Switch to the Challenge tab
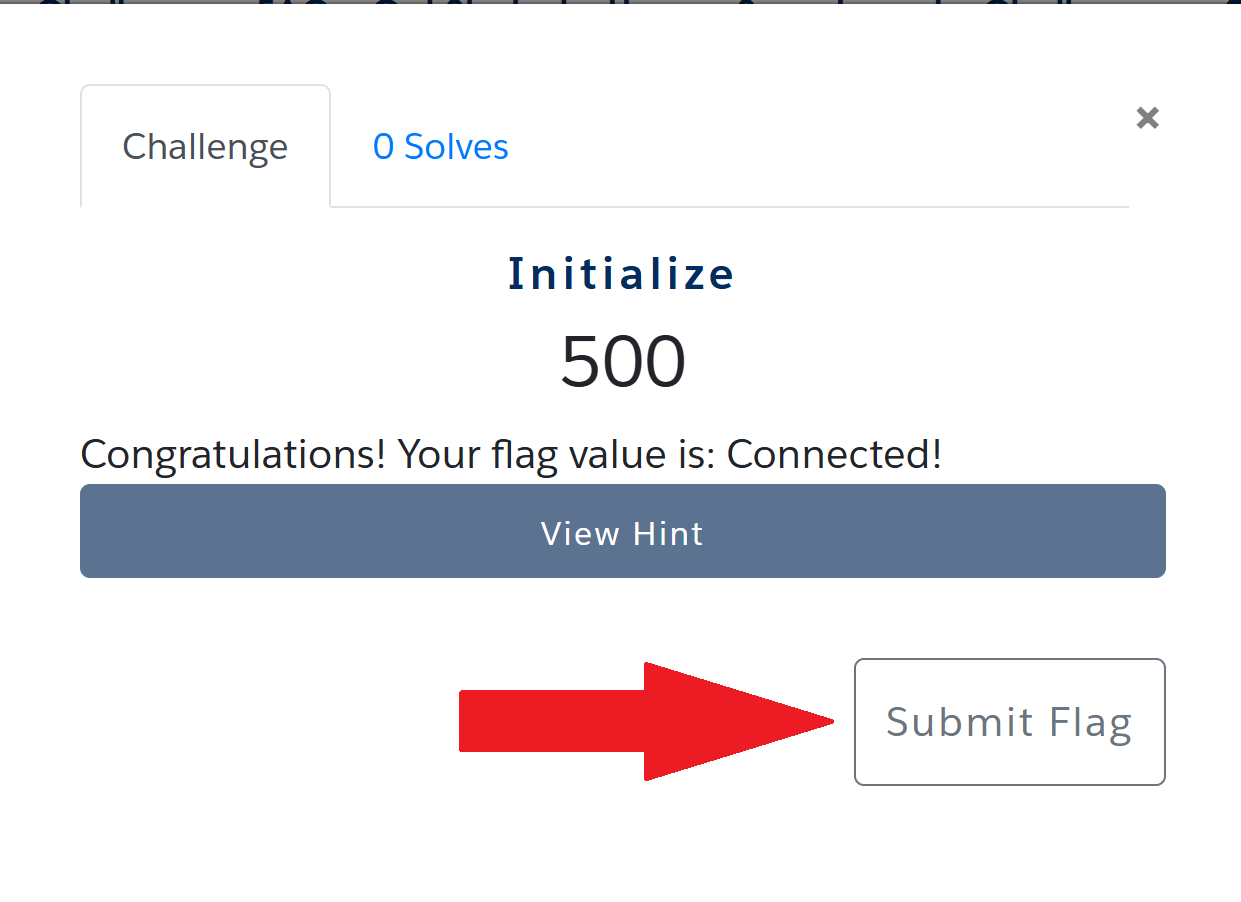Viewport: 1241px width, 902px height. point(205,147)
